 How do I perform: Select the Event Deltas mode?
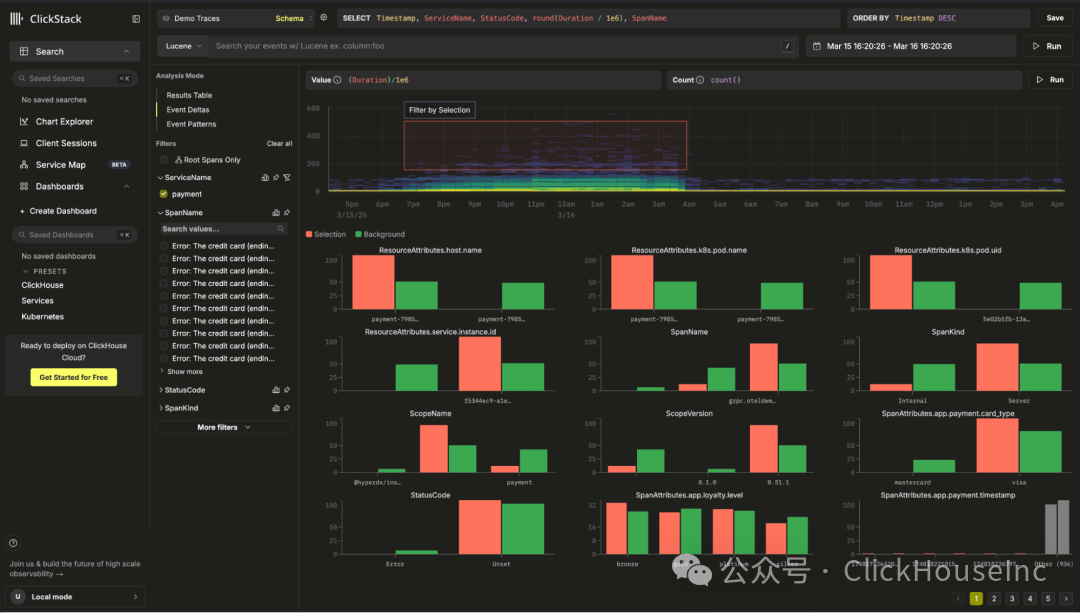point(188,110)
